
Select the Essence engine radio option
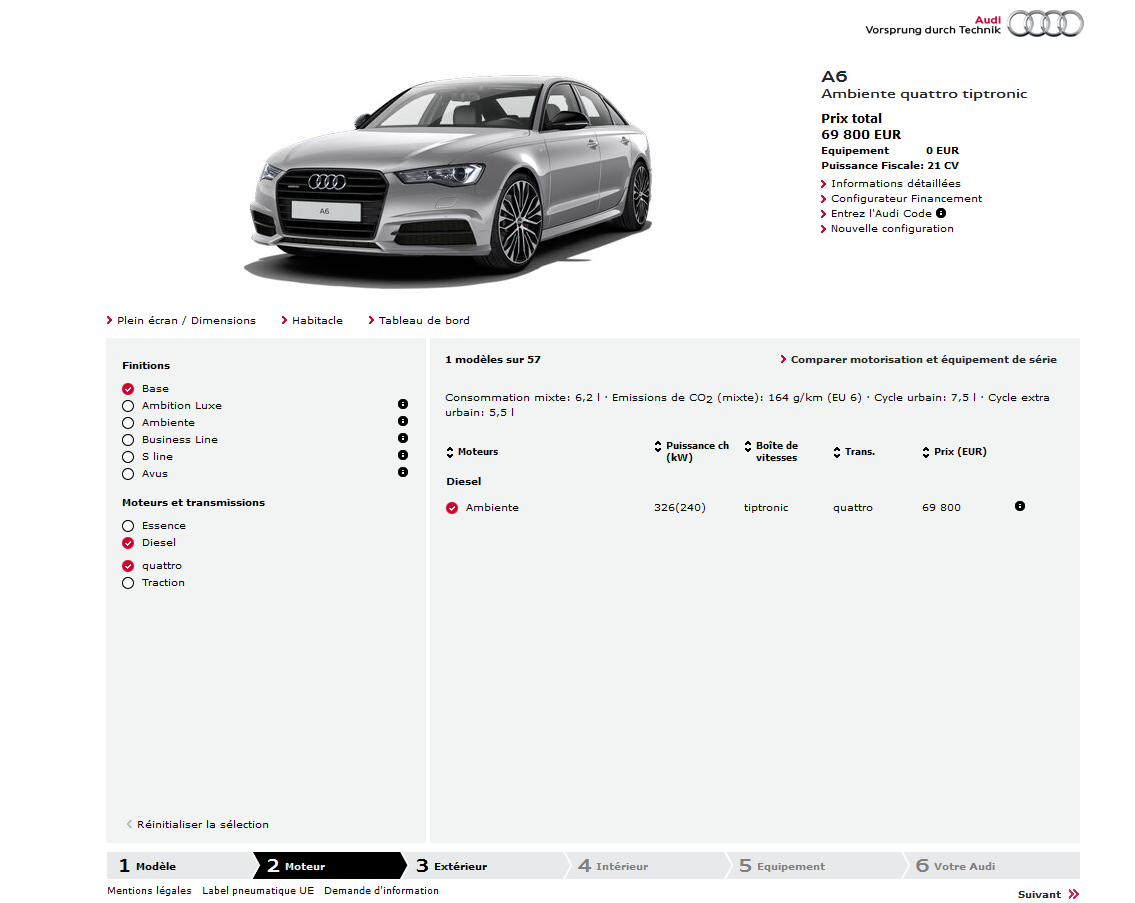(128, 526)
